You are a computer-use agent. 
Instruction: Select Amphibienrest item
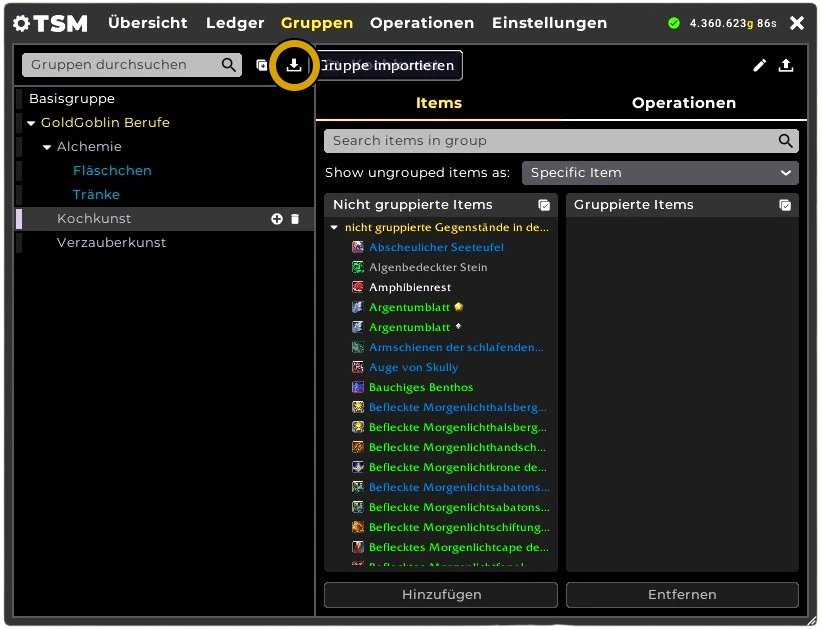(x=410, y=287)
